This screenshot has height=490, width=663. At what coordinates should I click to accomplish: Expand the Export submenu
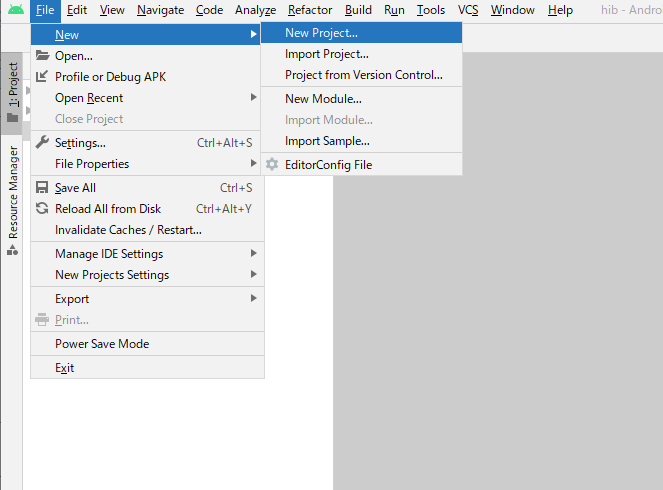click(253, 298)
